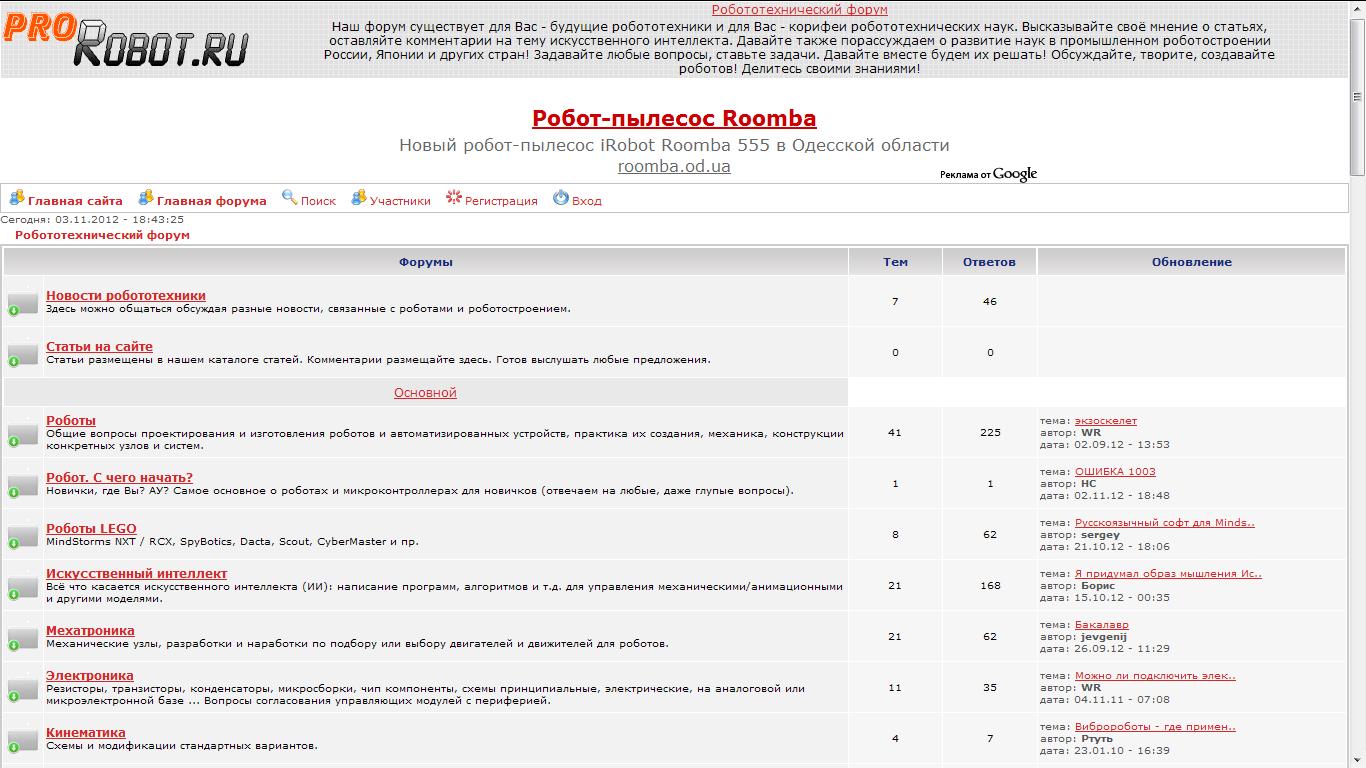Visit roomba.od.ua ad link

click(674, 166)
